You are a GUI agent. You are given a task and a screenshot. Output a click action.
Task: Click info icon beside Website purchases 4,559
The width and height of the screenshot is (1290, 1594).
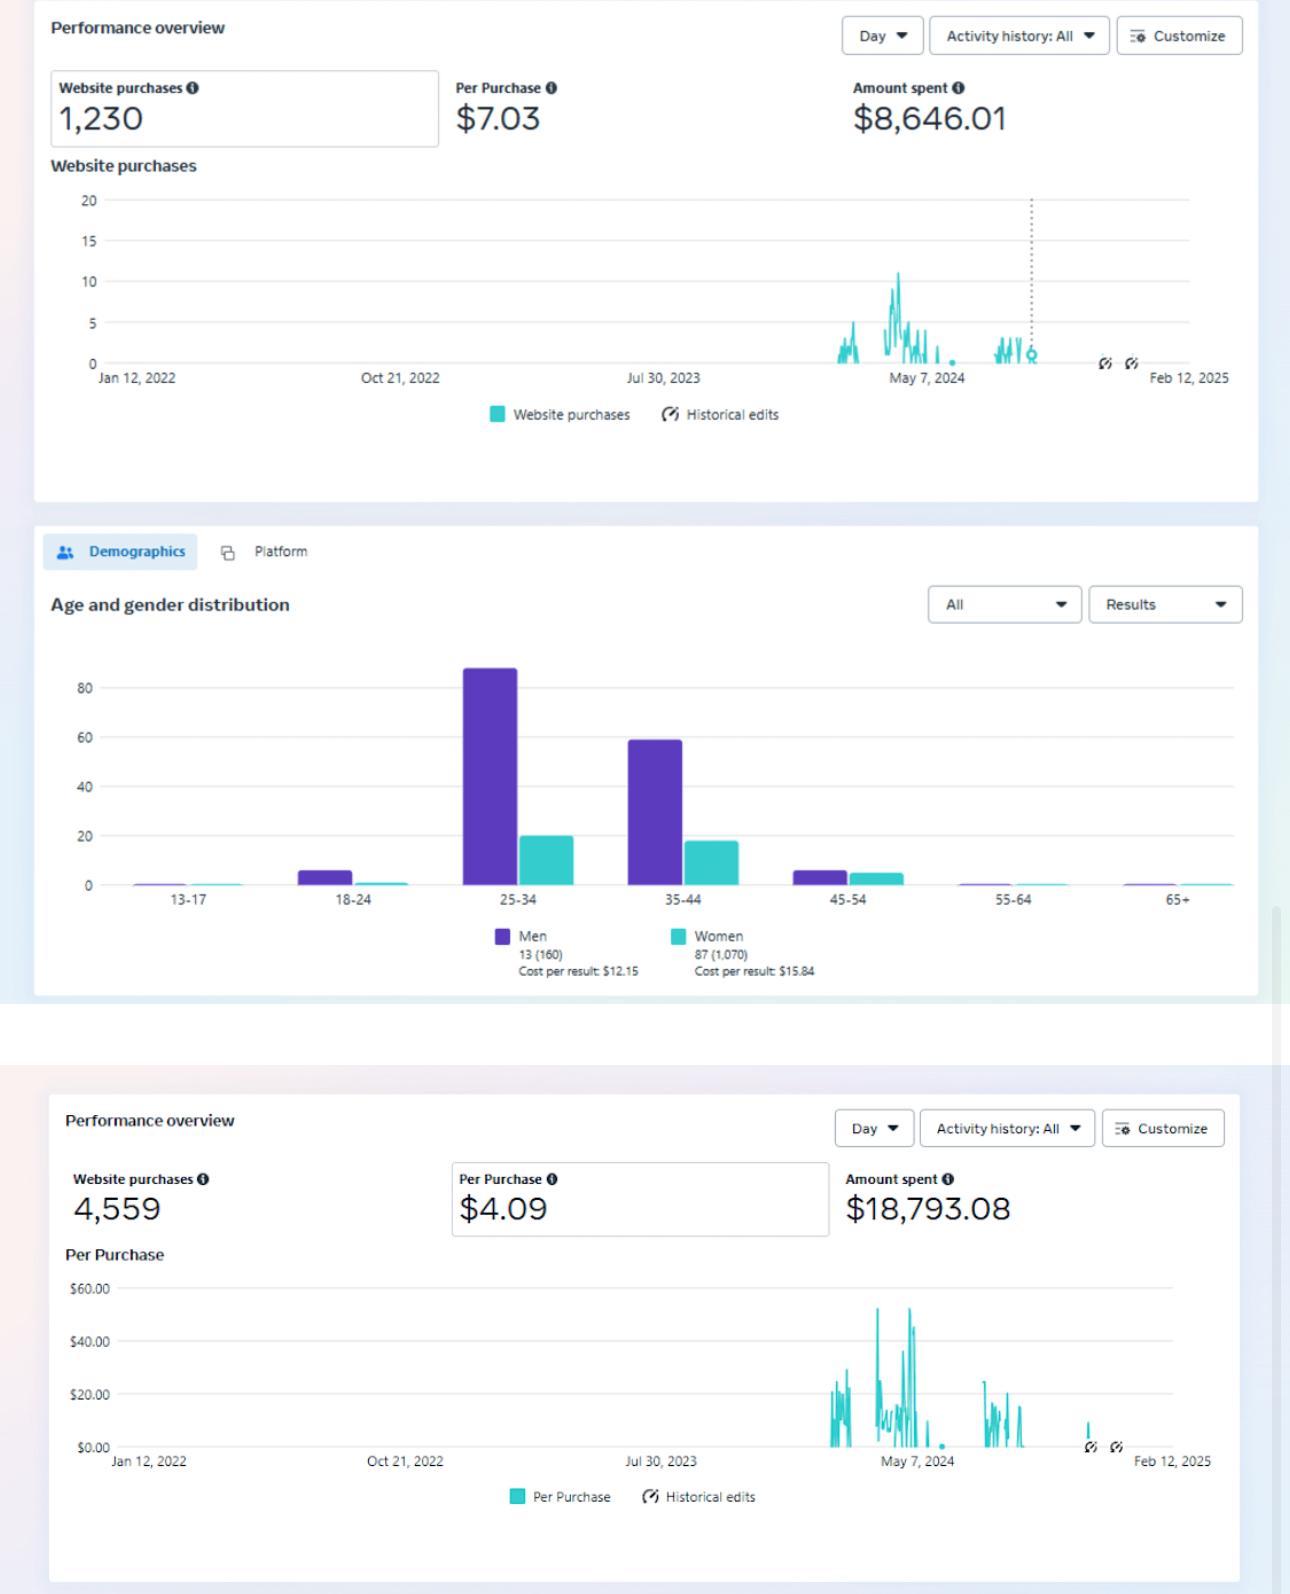[203, 1179]
